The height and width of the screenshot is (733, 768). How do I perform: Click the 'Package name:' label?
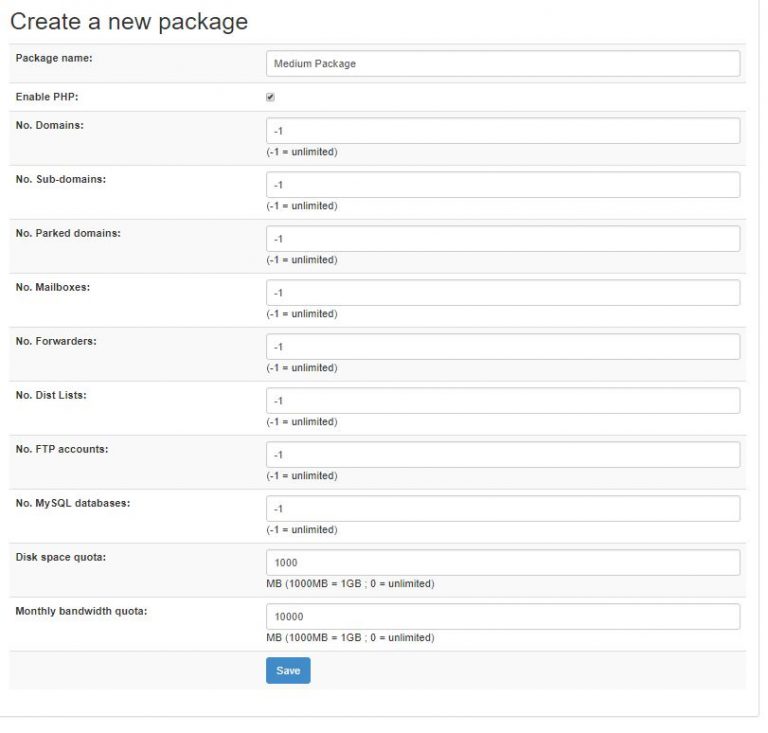click(x=53, y=58)
